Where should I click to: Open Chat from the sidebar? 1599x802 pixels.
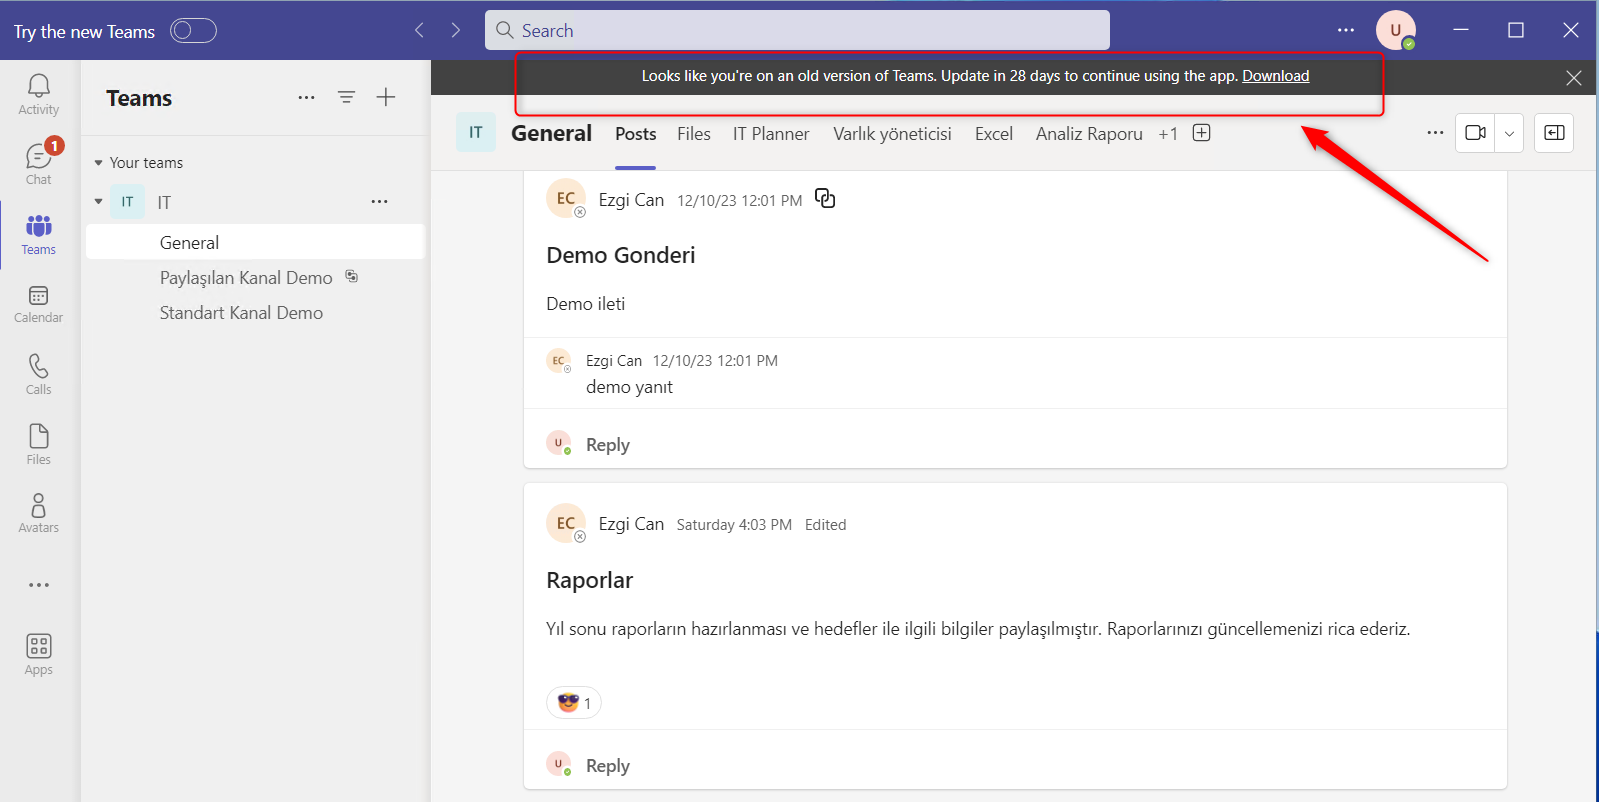[x=38, y=164]
